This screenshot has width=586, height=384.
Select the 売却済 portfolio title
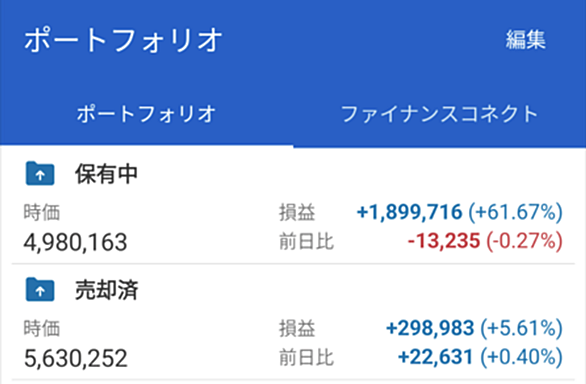coord(107,290)
